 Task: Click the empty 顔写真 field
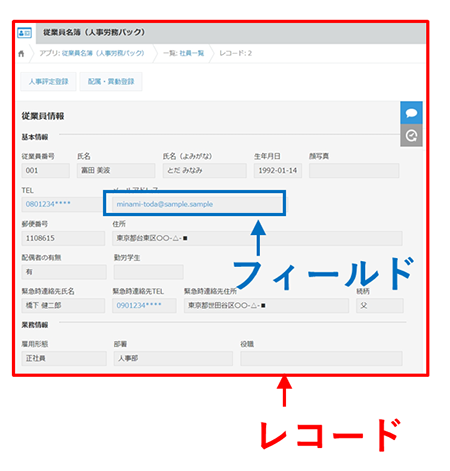tap(354, 171)
